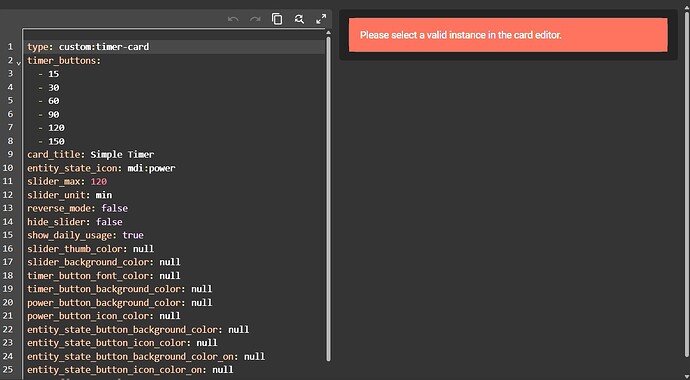Click the undo icon in editor toolbar

(x=233, y=19)
